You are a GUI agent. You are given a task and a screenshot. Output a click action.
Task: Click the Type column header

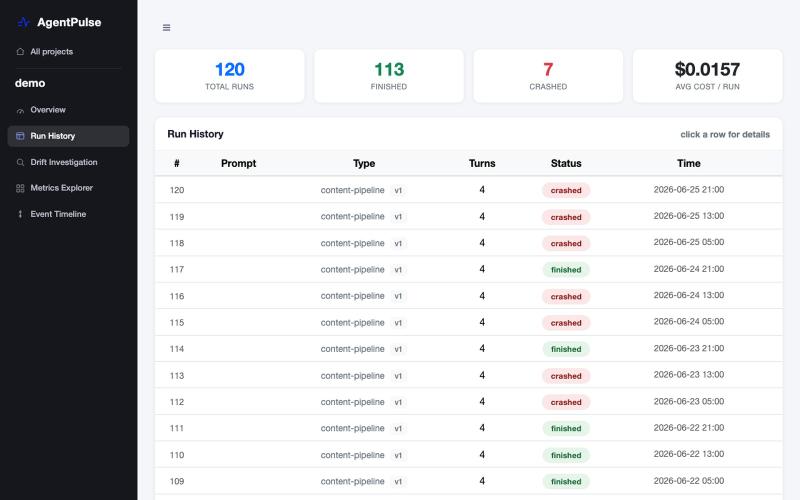pyautogui.click(x=364, y=163)
